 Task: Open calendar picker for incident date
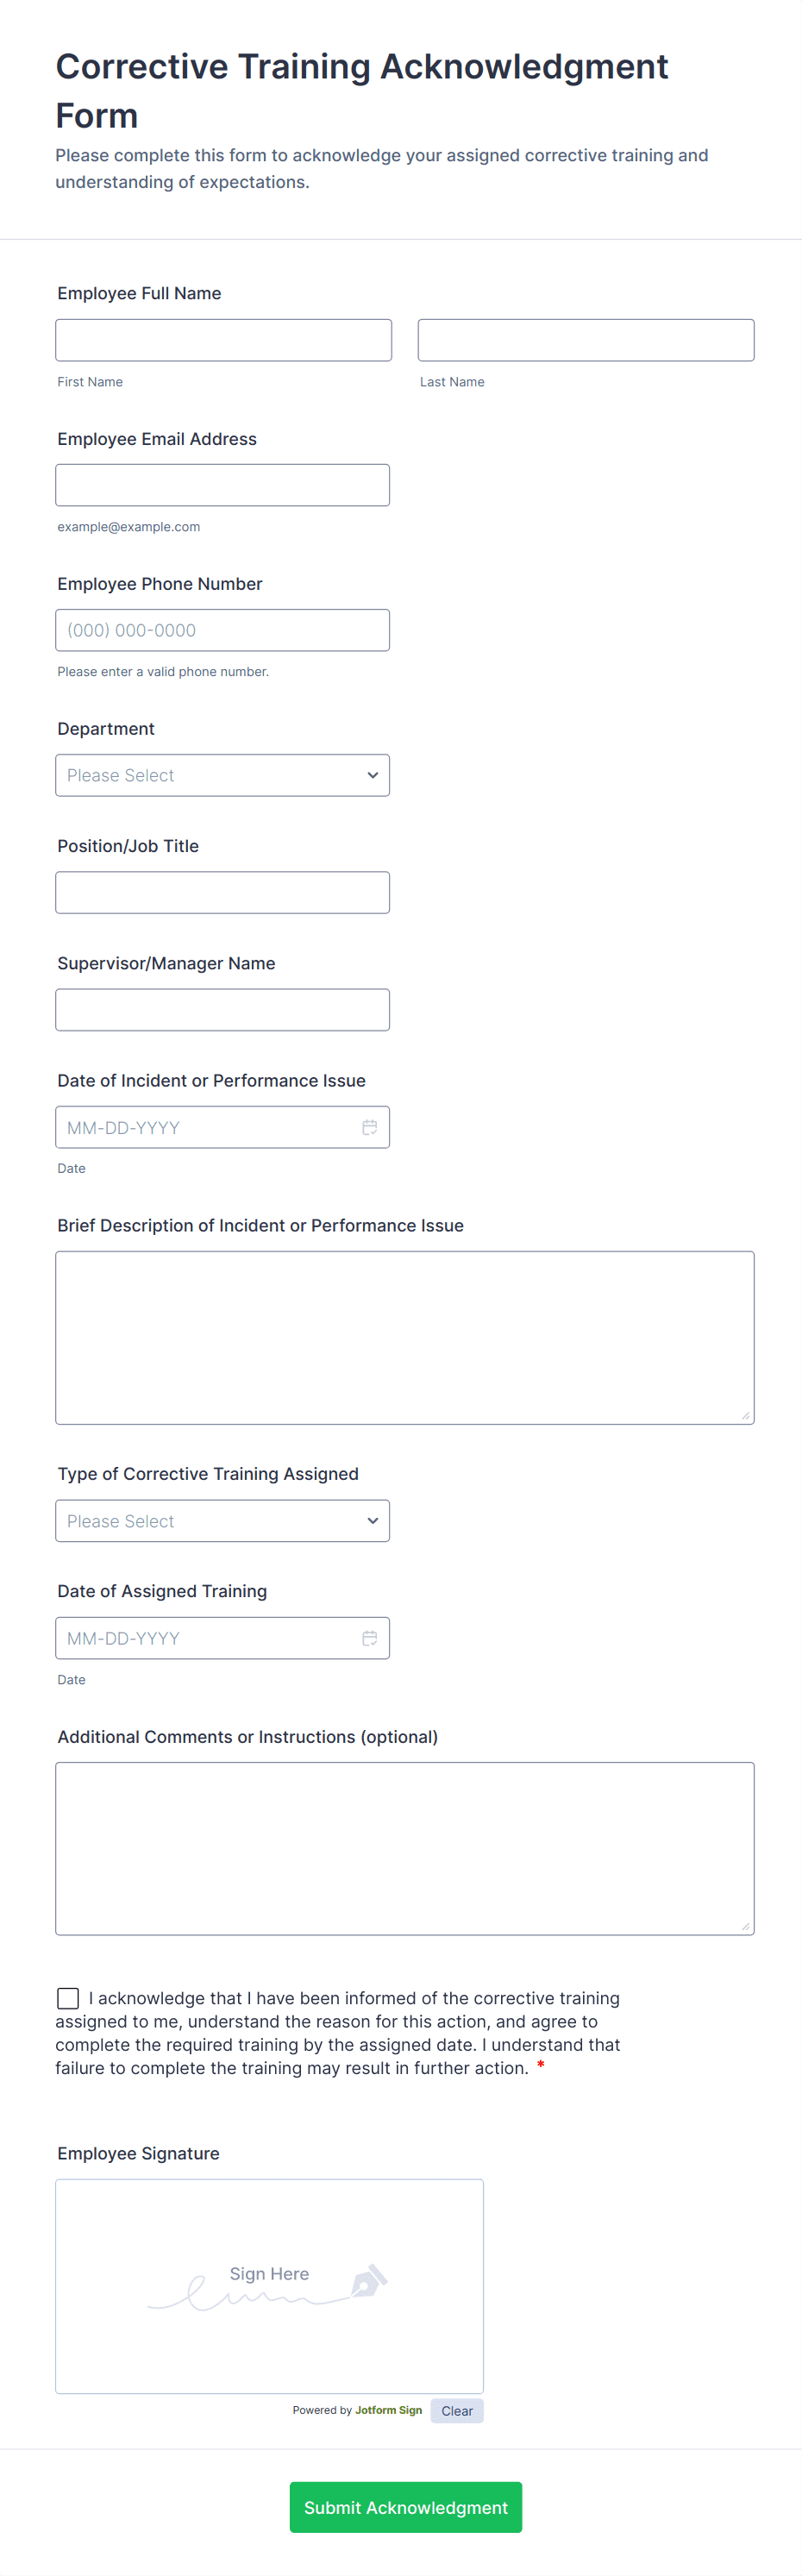coord(369,1127)
